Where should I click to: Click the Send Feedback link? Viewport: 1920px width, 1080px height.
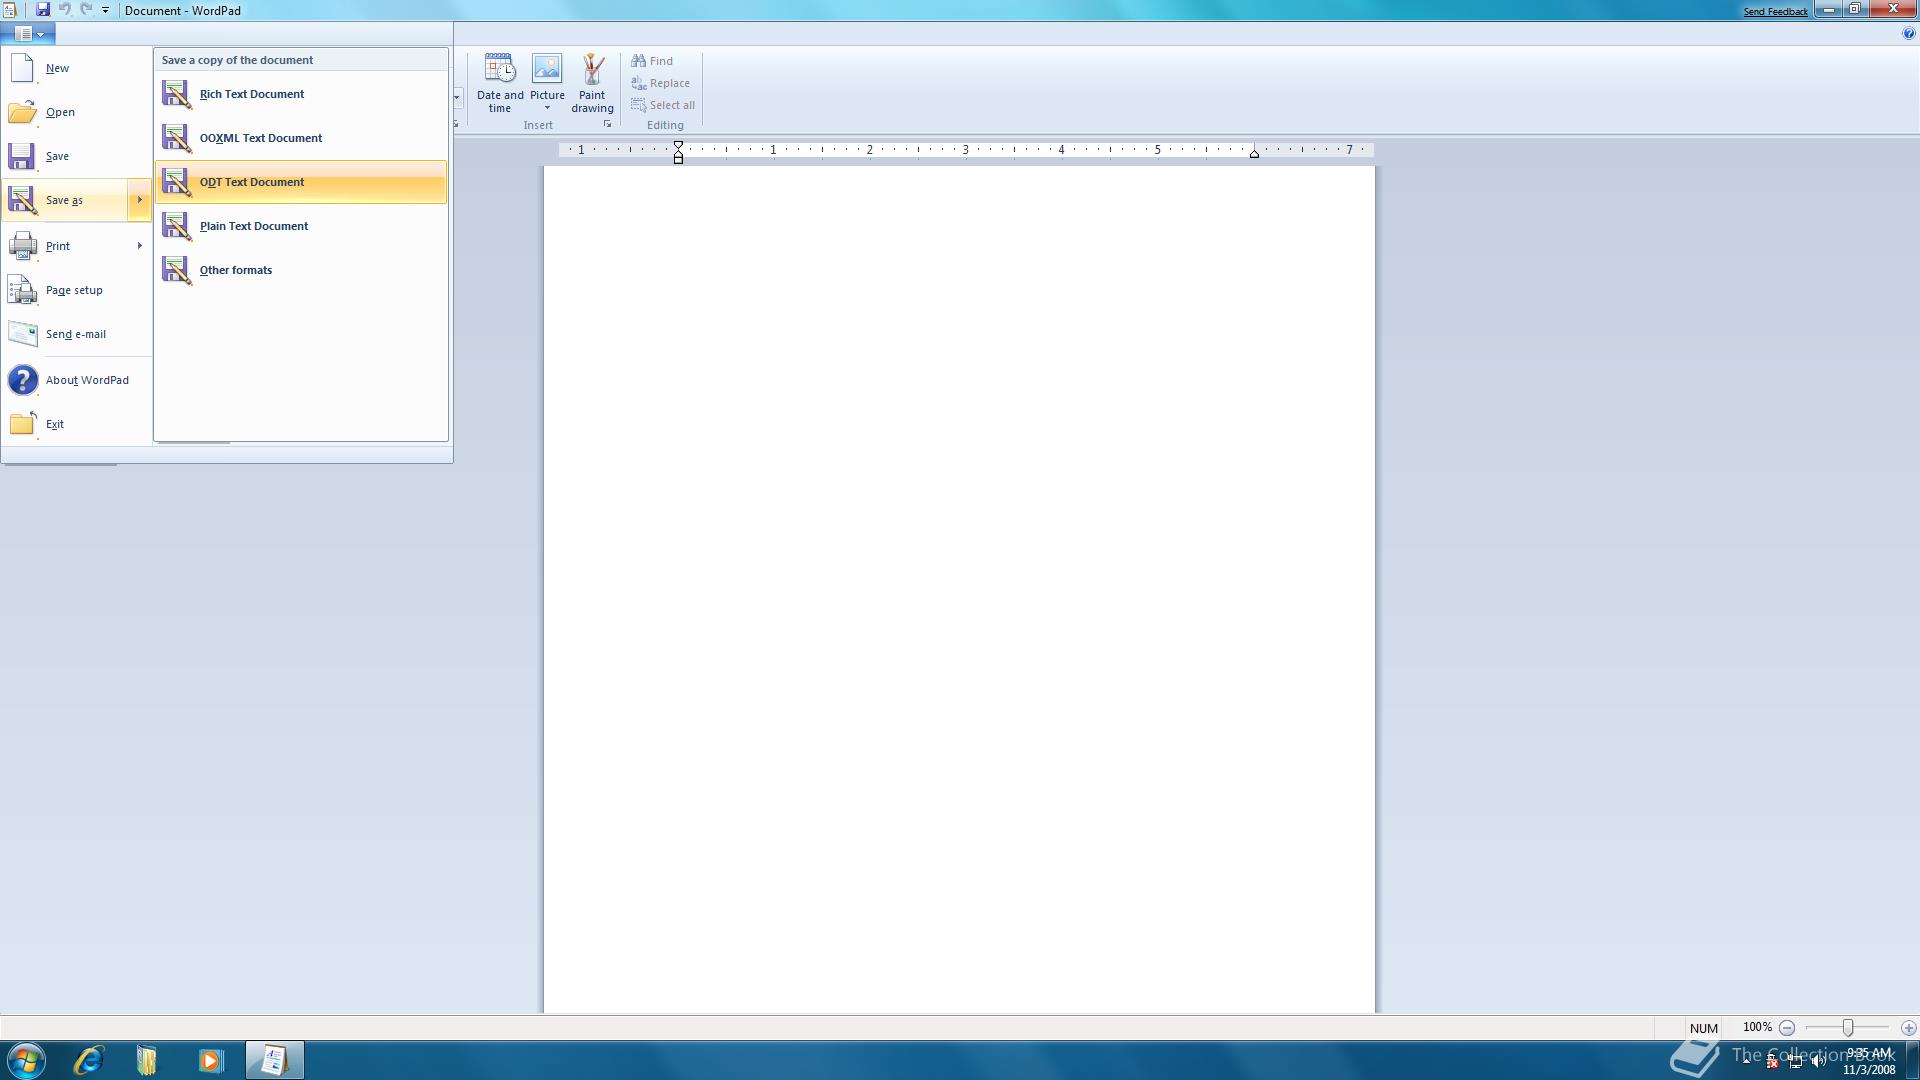(1776, 12)
